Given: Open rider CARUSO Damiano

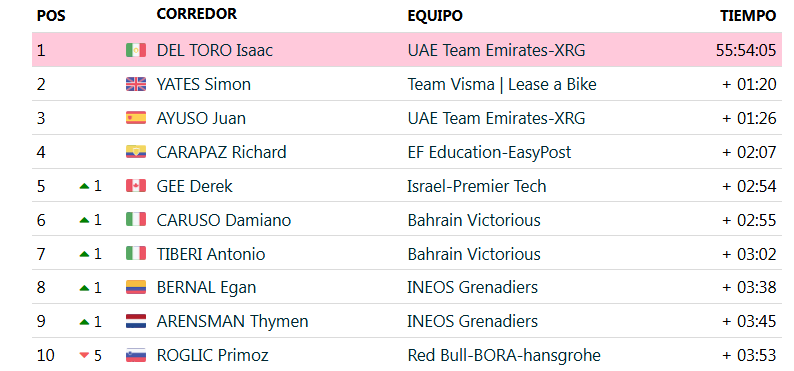Looking at the screenshot, I should click(x=224, y=220).
